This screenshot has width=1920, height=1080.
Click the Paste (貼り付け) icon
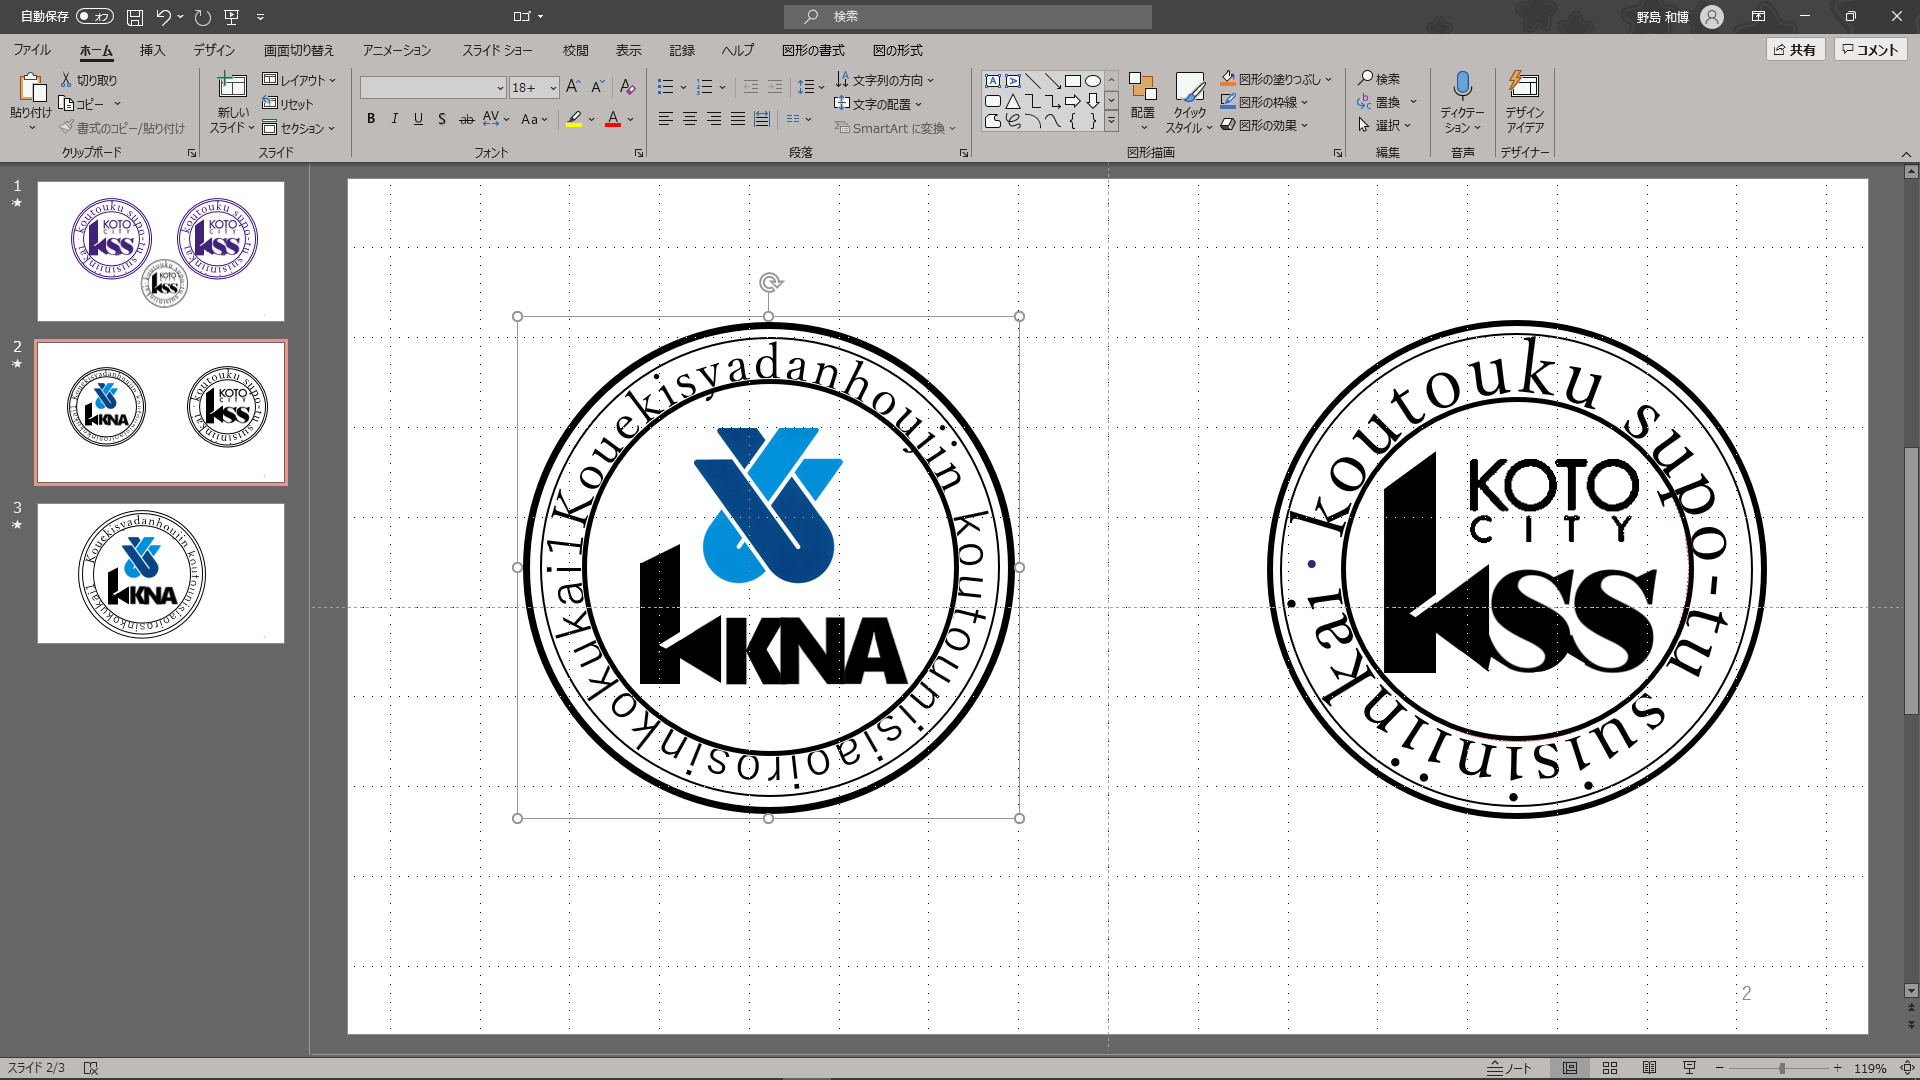(31, 88)
